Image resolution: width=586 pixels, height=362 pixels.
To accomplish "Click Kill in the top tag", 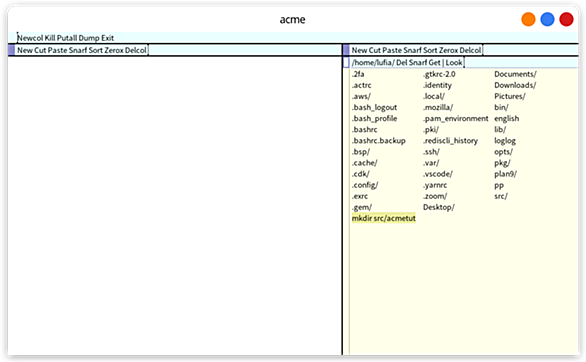I will click(x=50, y=38).
